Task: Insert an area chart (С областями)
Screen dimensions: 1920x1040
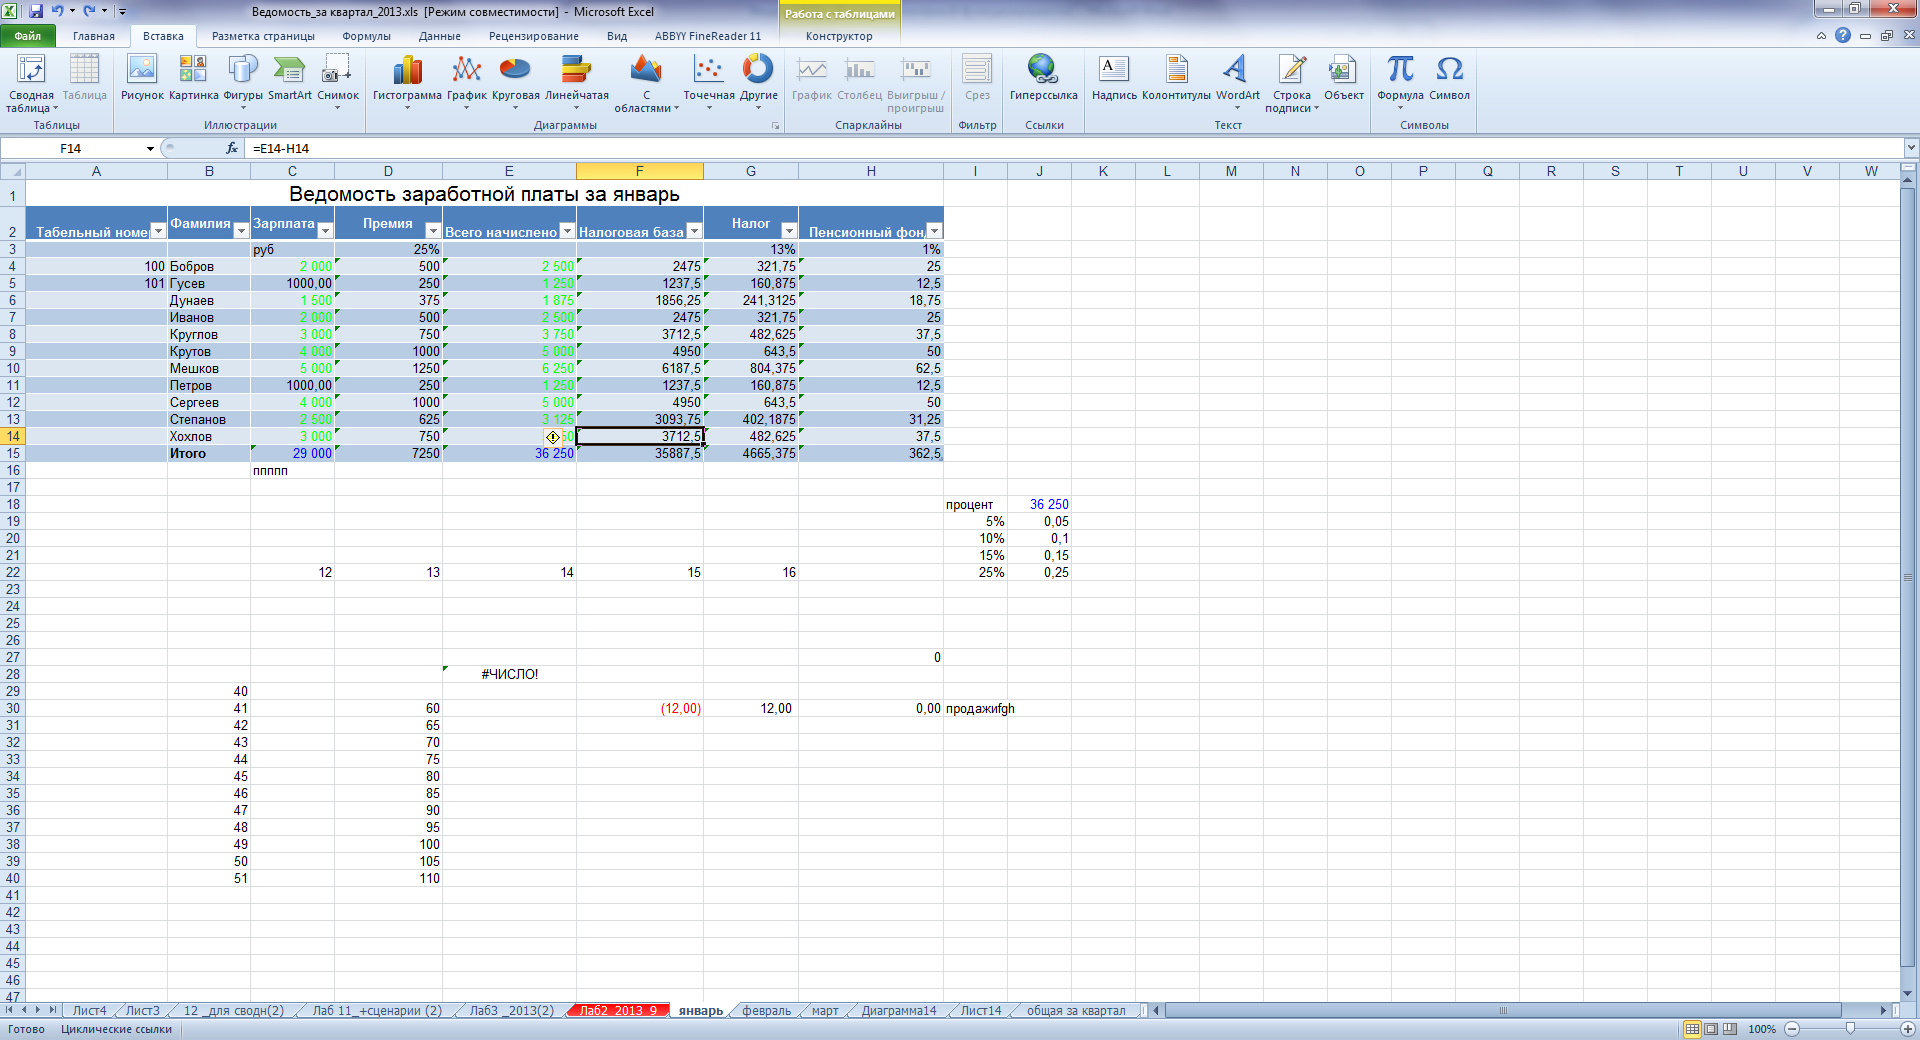Action: [646, 83]
